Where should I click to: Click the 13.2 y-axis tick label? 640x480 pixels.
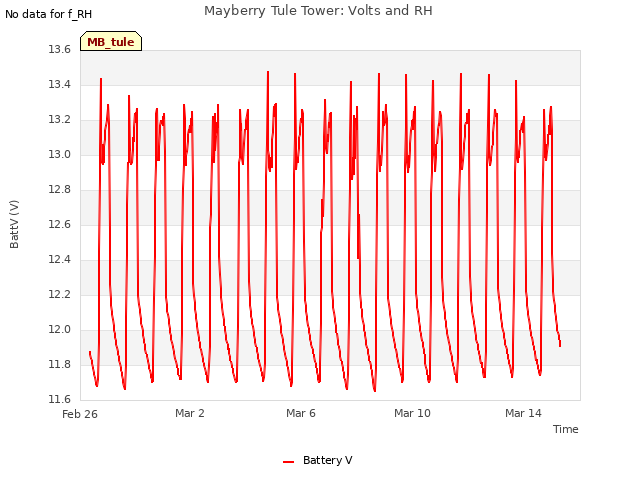(59, 120)
